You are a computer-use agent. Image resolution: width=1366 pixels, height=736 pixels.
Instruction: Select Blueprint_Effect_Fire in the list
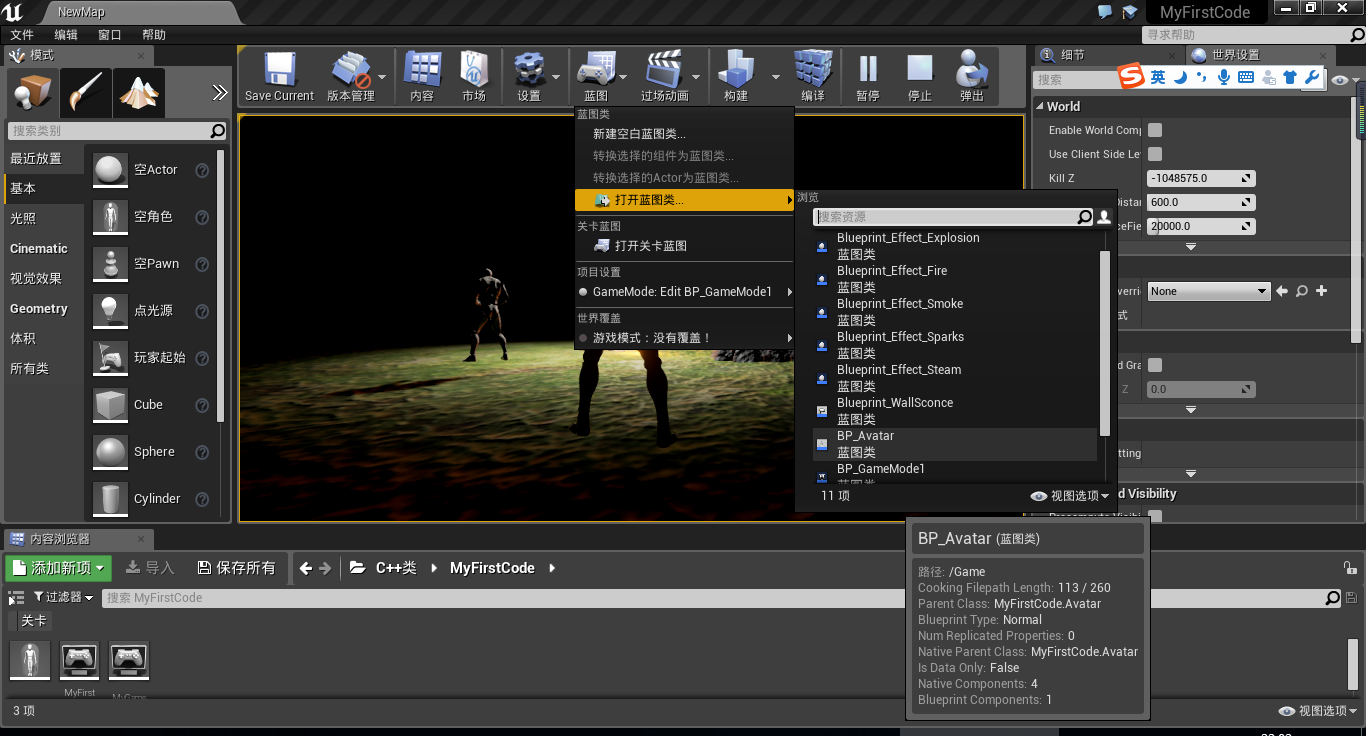click(x=954, y=279)
